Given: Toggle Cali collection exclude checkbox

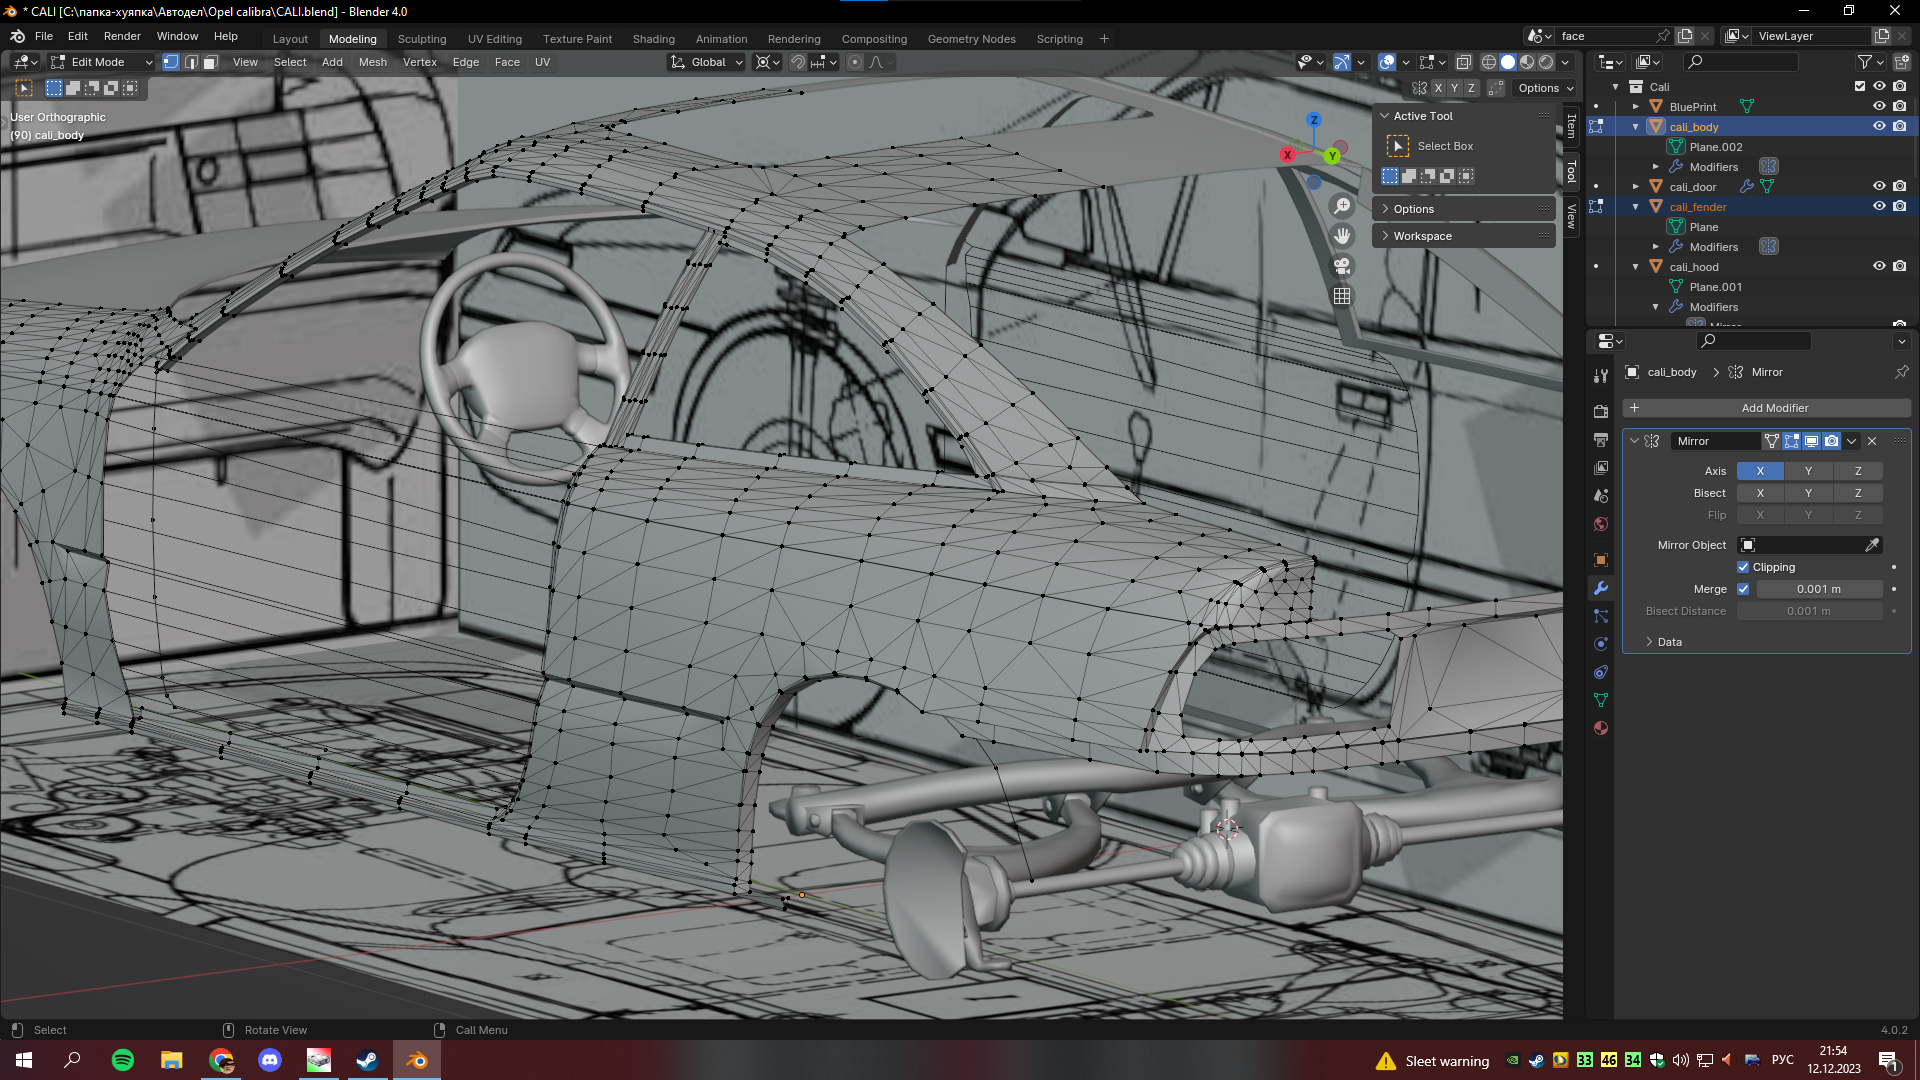Looking at the screenshot, I should 1860,86.
